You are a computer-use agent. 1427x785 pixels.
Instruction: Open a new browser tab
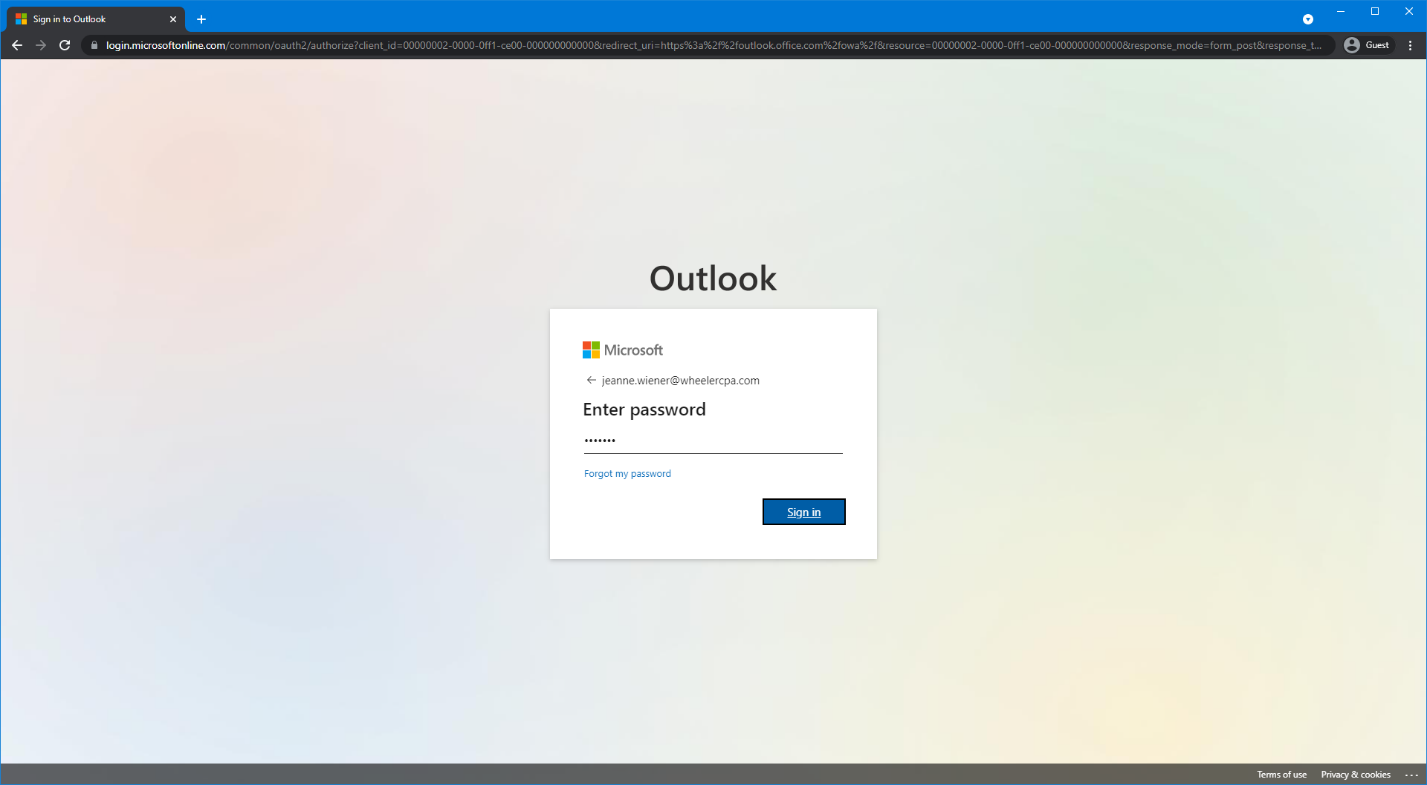coord(201,19)
